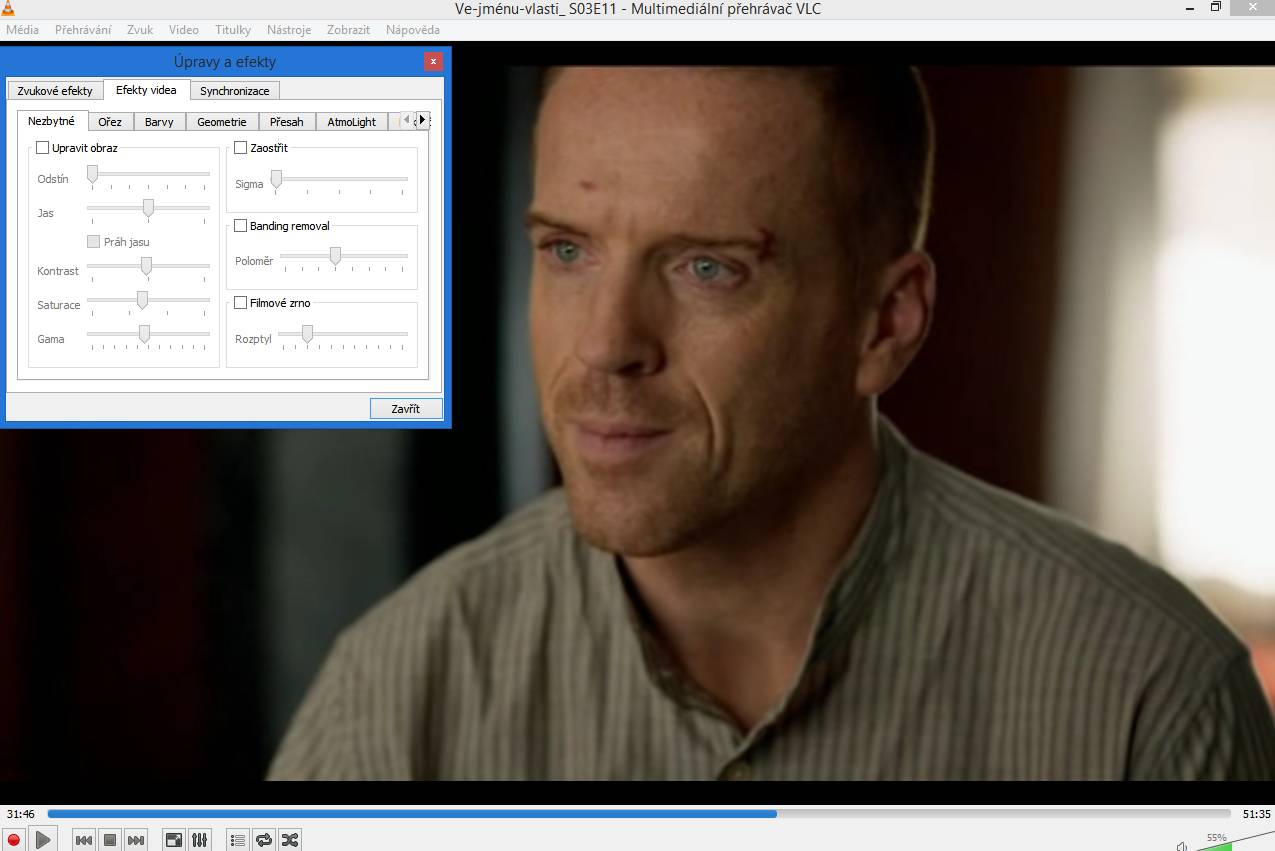Toggle shuffle random playback icon

pos(290,840)
